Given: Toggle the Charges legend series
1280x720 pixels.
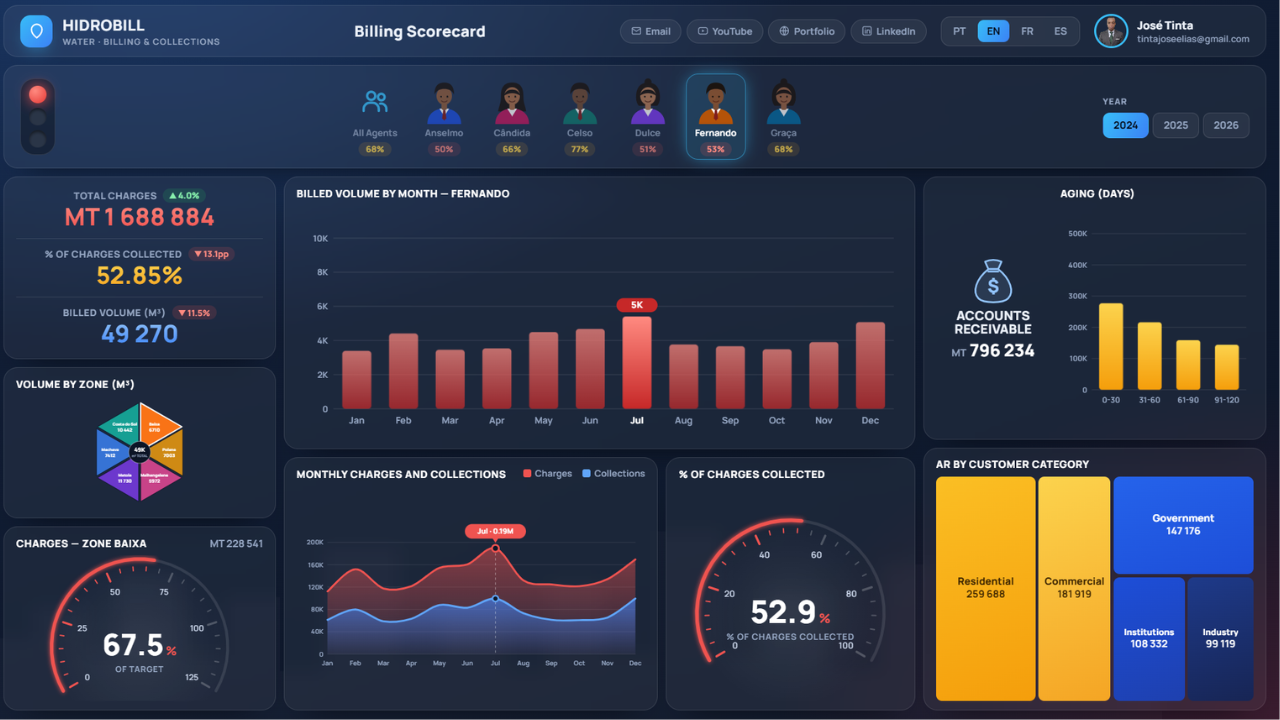Looking at the screenshot, I should (x=547, y=474).
